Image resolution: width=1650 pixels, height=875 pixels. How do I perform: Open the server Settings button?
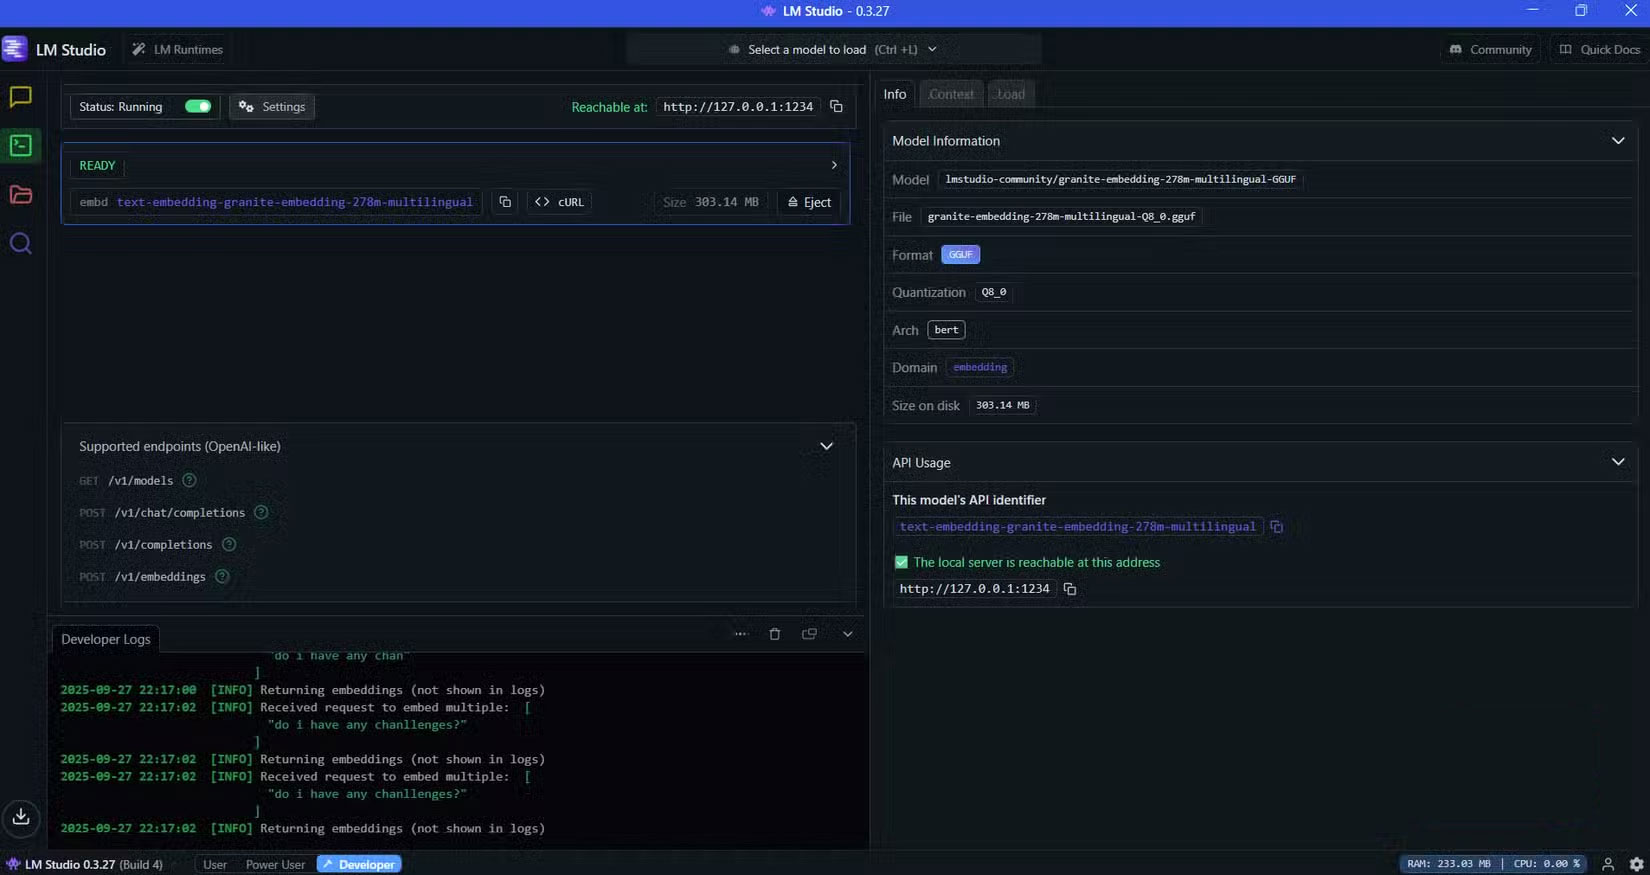272,107
